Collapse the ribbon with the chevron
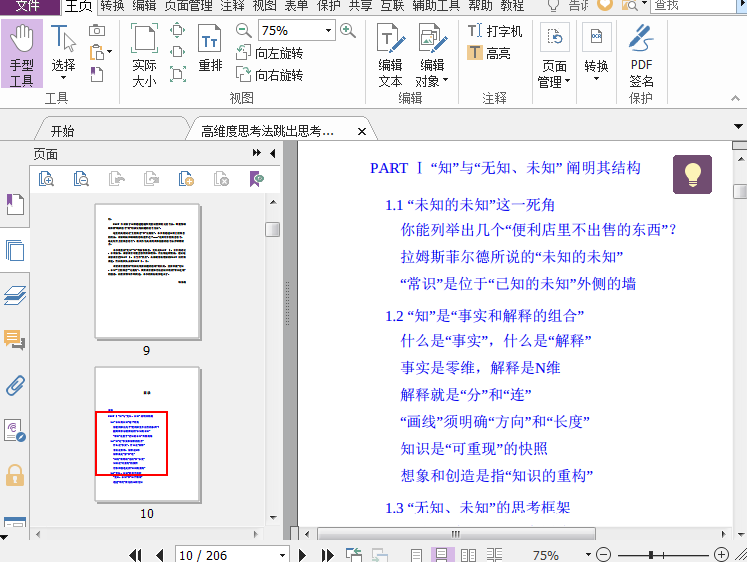Image resolution: width=747 pixels, height=562 pixels. click(x=735, y=98)
